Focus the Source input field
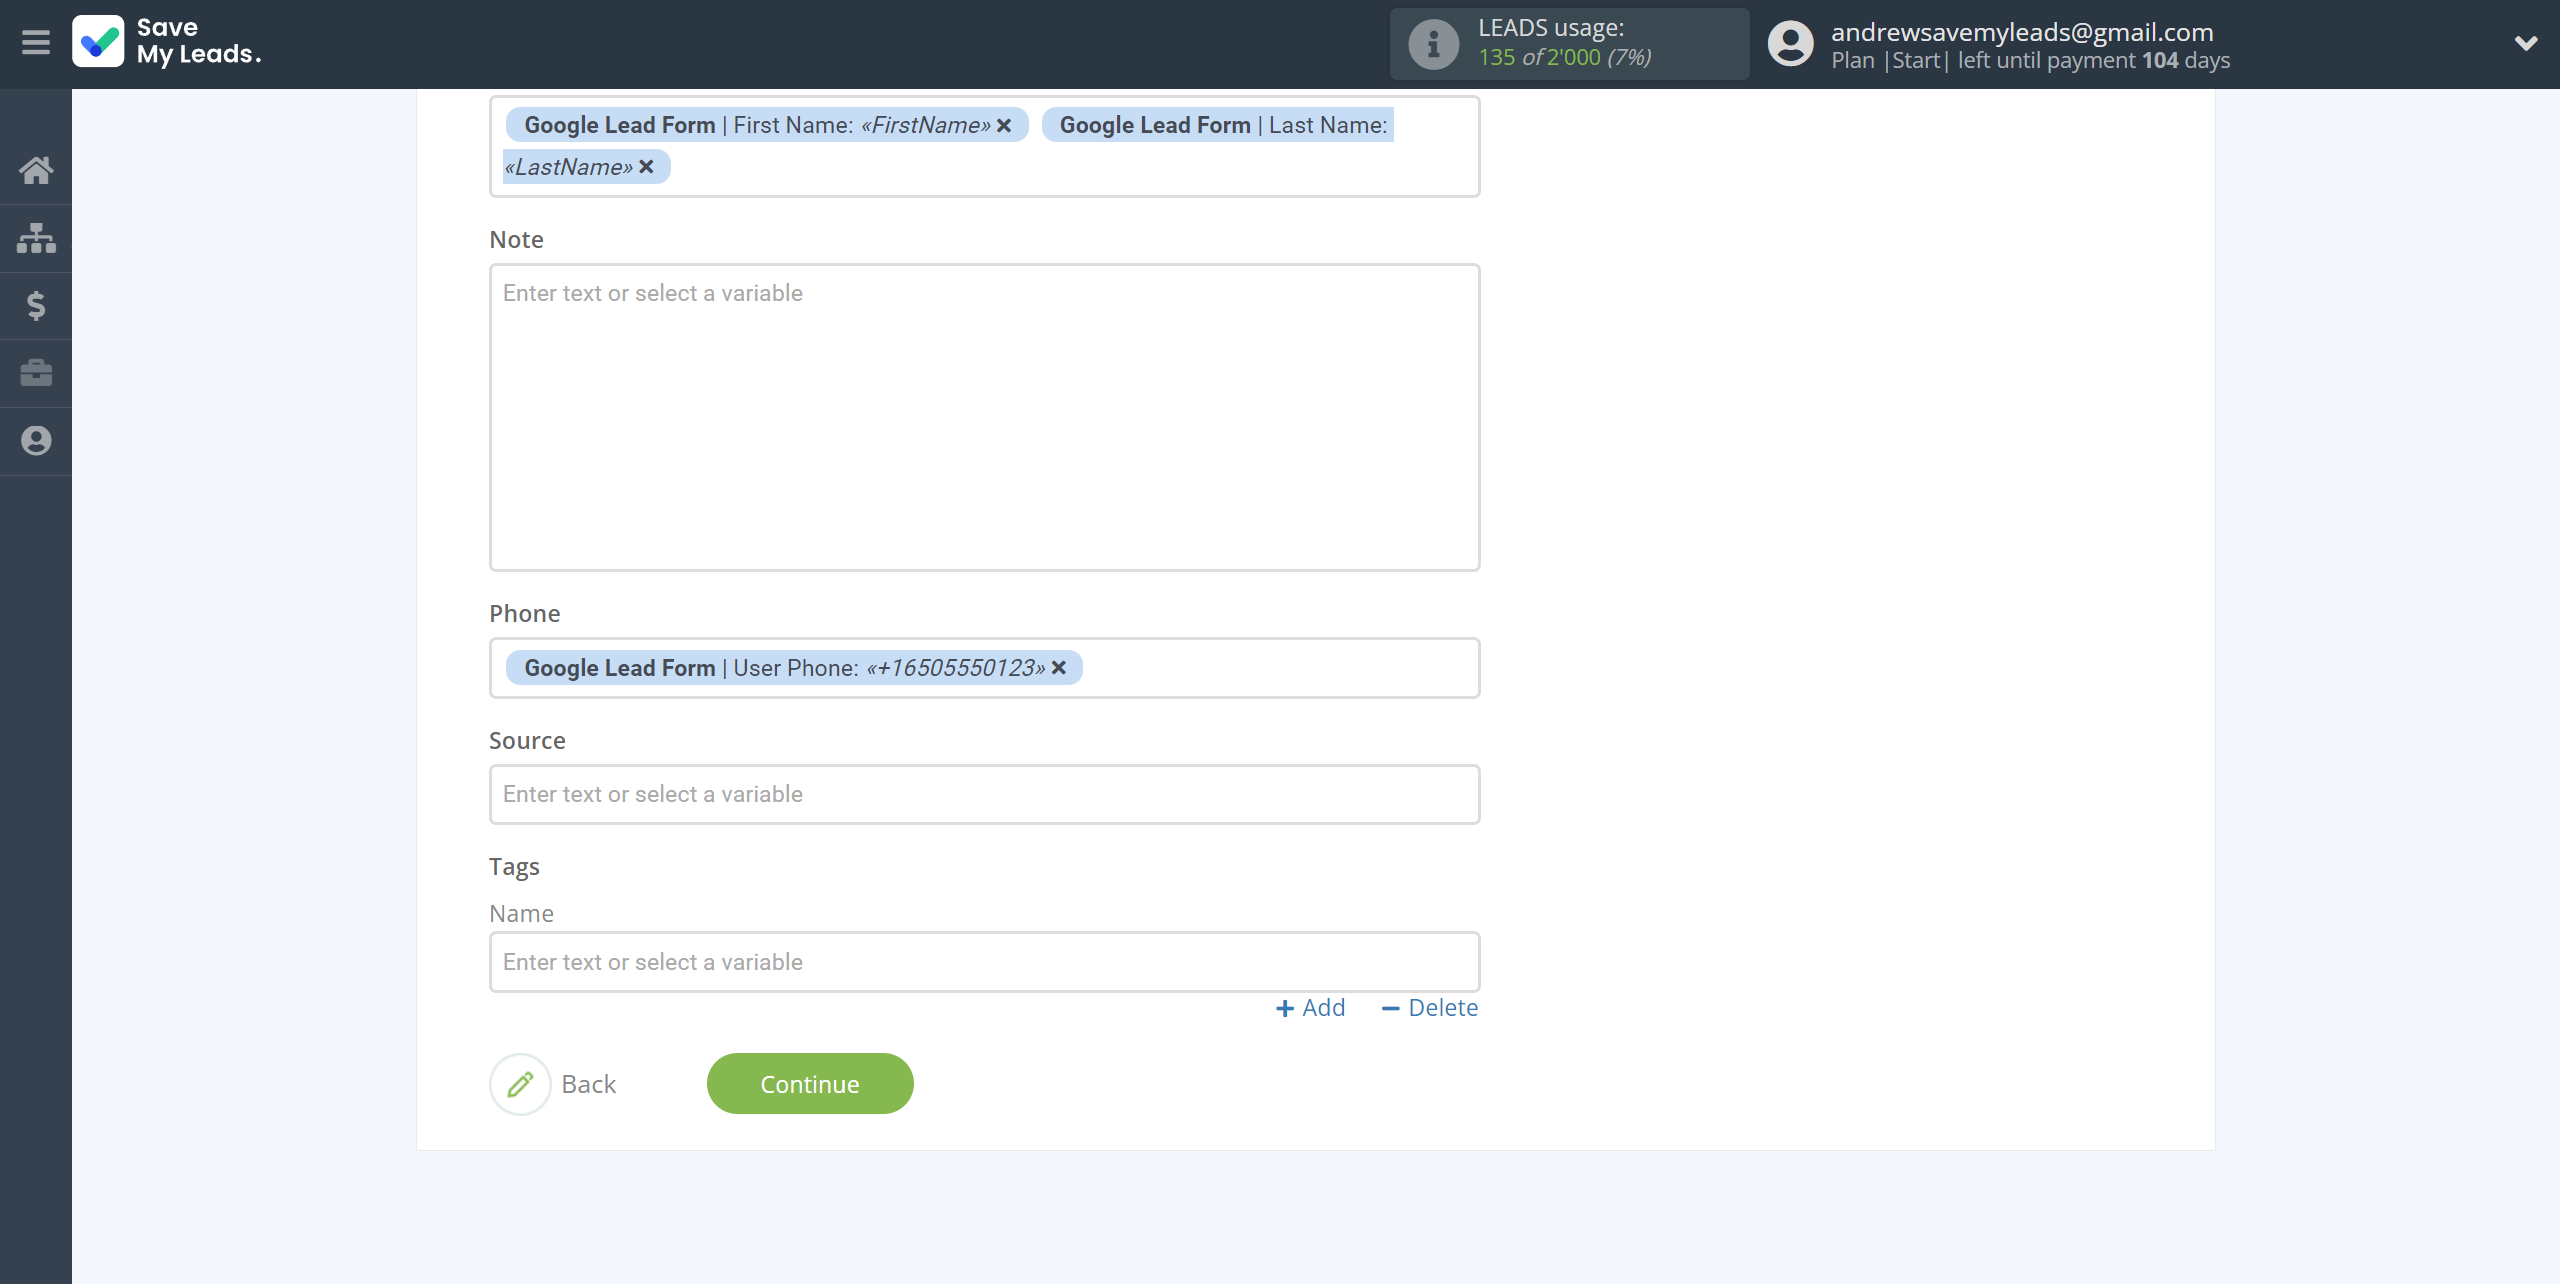The width and height of the screenshot is (2560, 1284). click(x=984, y=794)
